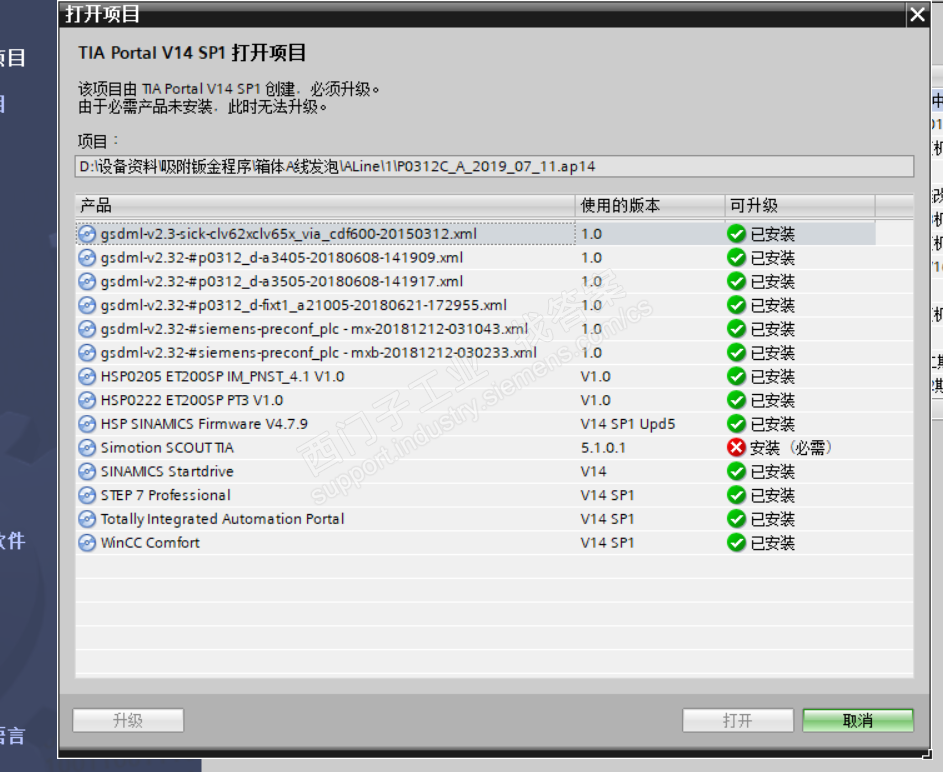Click product icon beside gsdml p0312_d-a3505 row

[87, 281]
